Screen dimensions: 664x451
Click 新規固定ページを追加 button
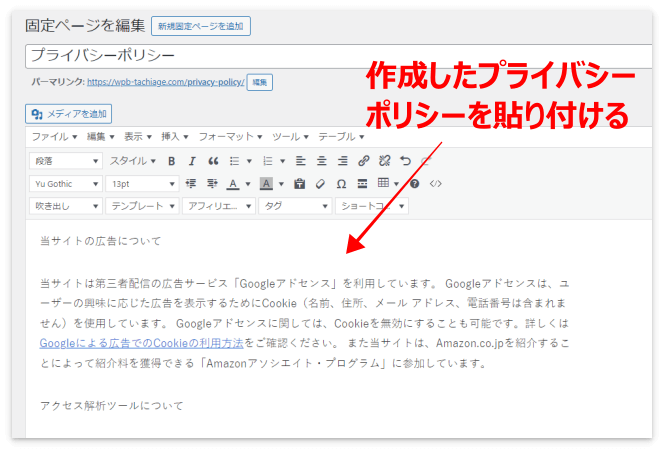(x=201, y=26)
